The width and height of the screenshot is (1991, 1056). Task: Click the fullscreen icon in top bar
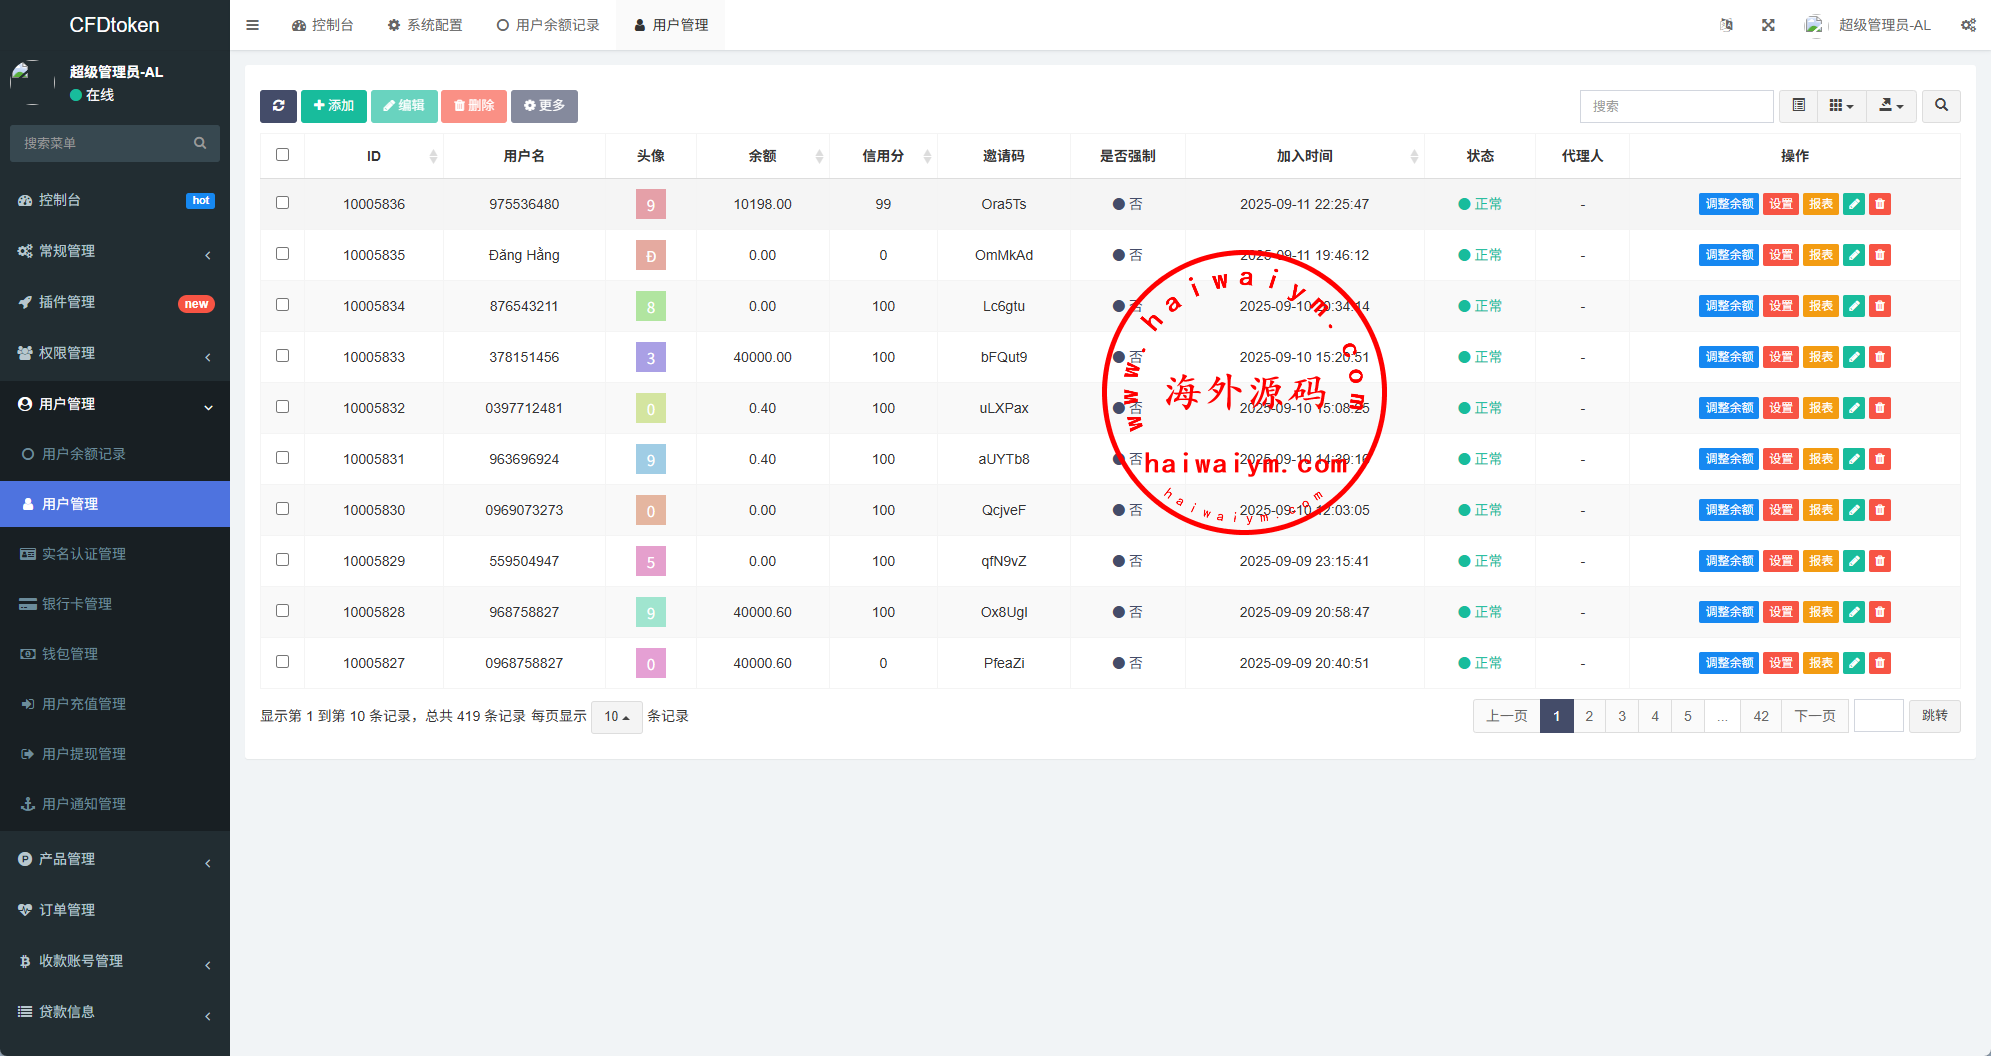(1768, 25)
